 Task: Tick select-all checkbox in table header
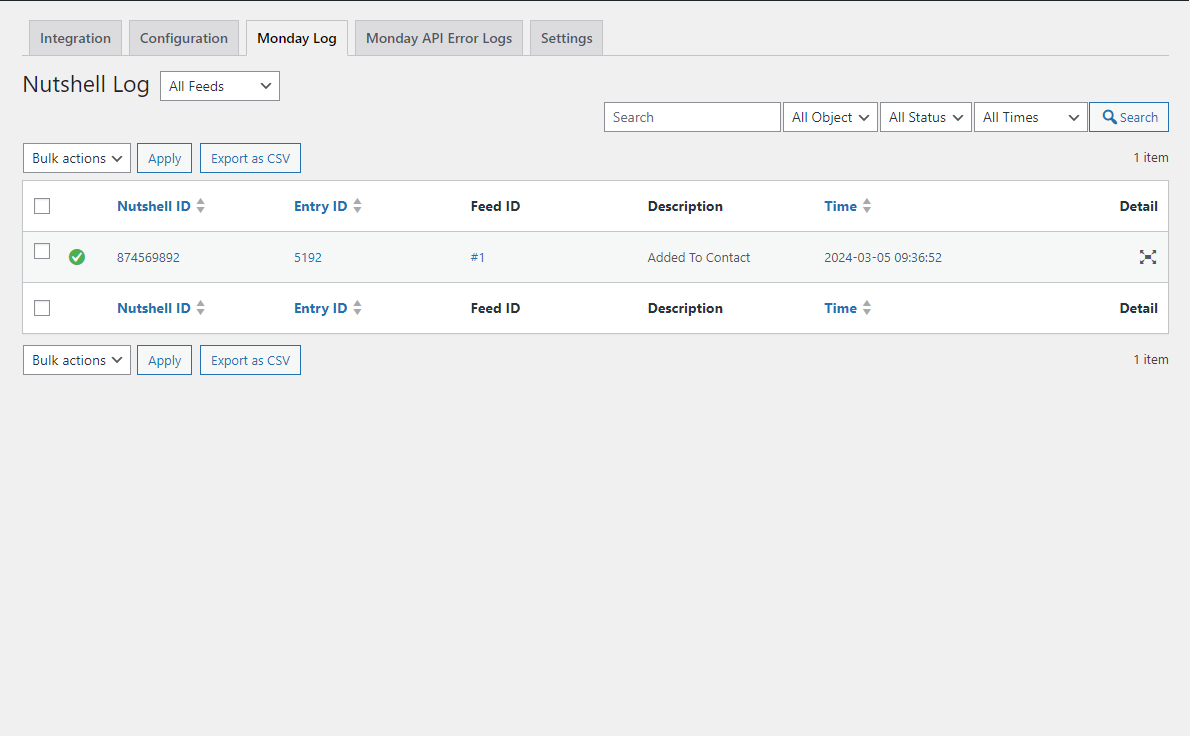pos(42,206)
